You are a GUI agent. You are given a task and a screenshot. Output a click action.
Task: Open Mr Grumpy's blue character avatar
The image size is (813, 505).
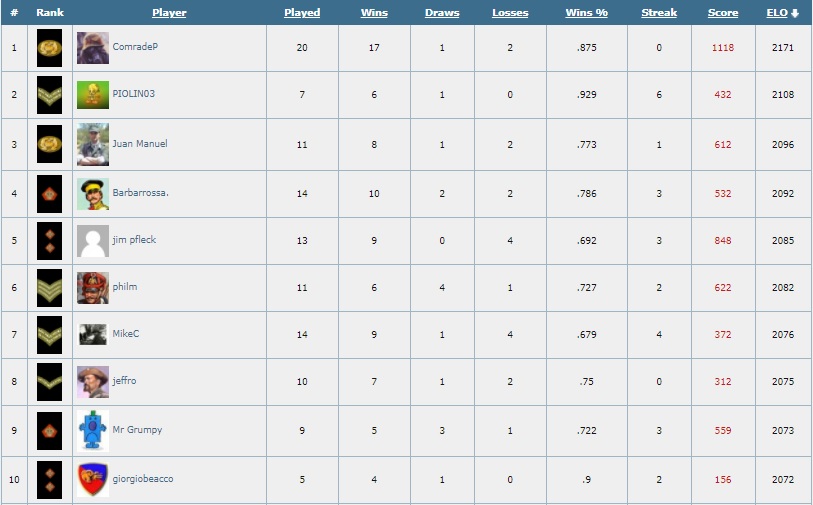point(93,430)
